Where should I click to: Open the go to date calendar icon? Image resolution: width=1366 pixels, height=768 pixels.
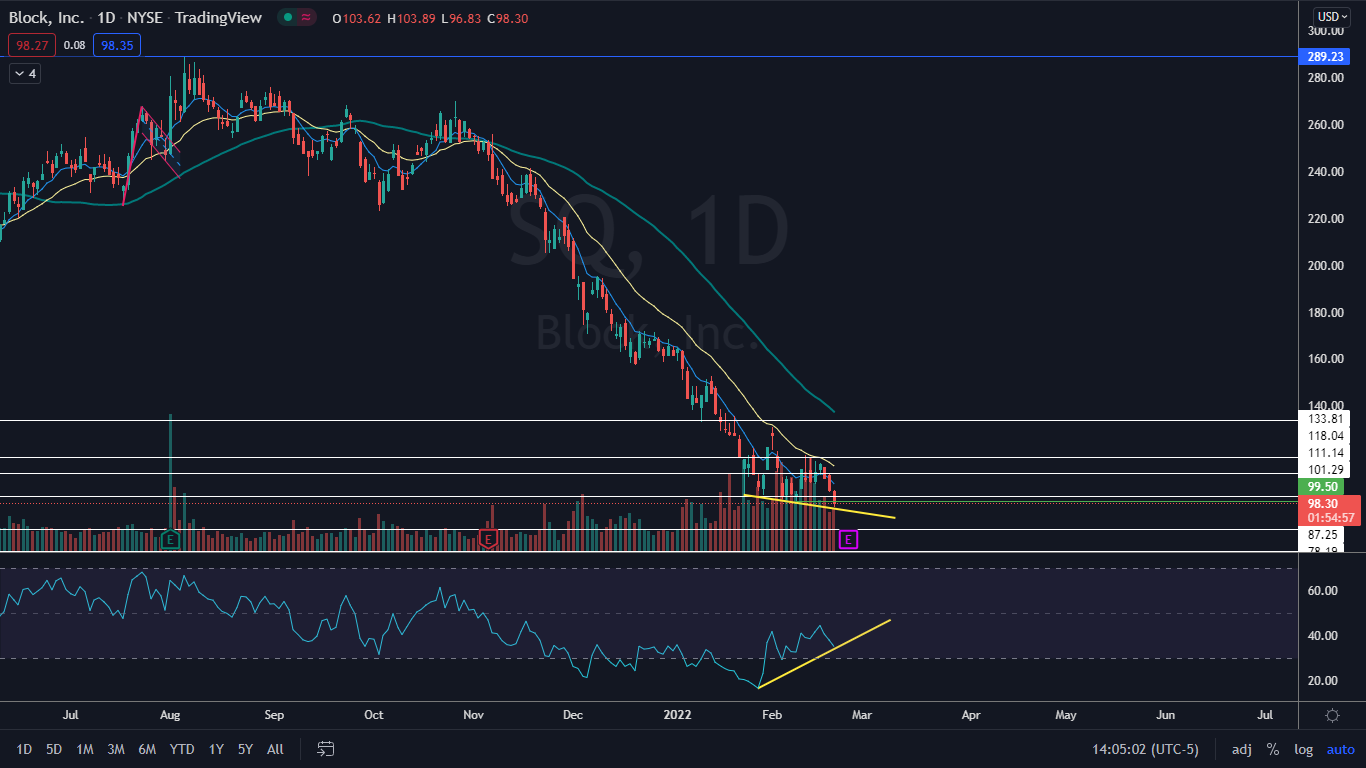point(325,748)
